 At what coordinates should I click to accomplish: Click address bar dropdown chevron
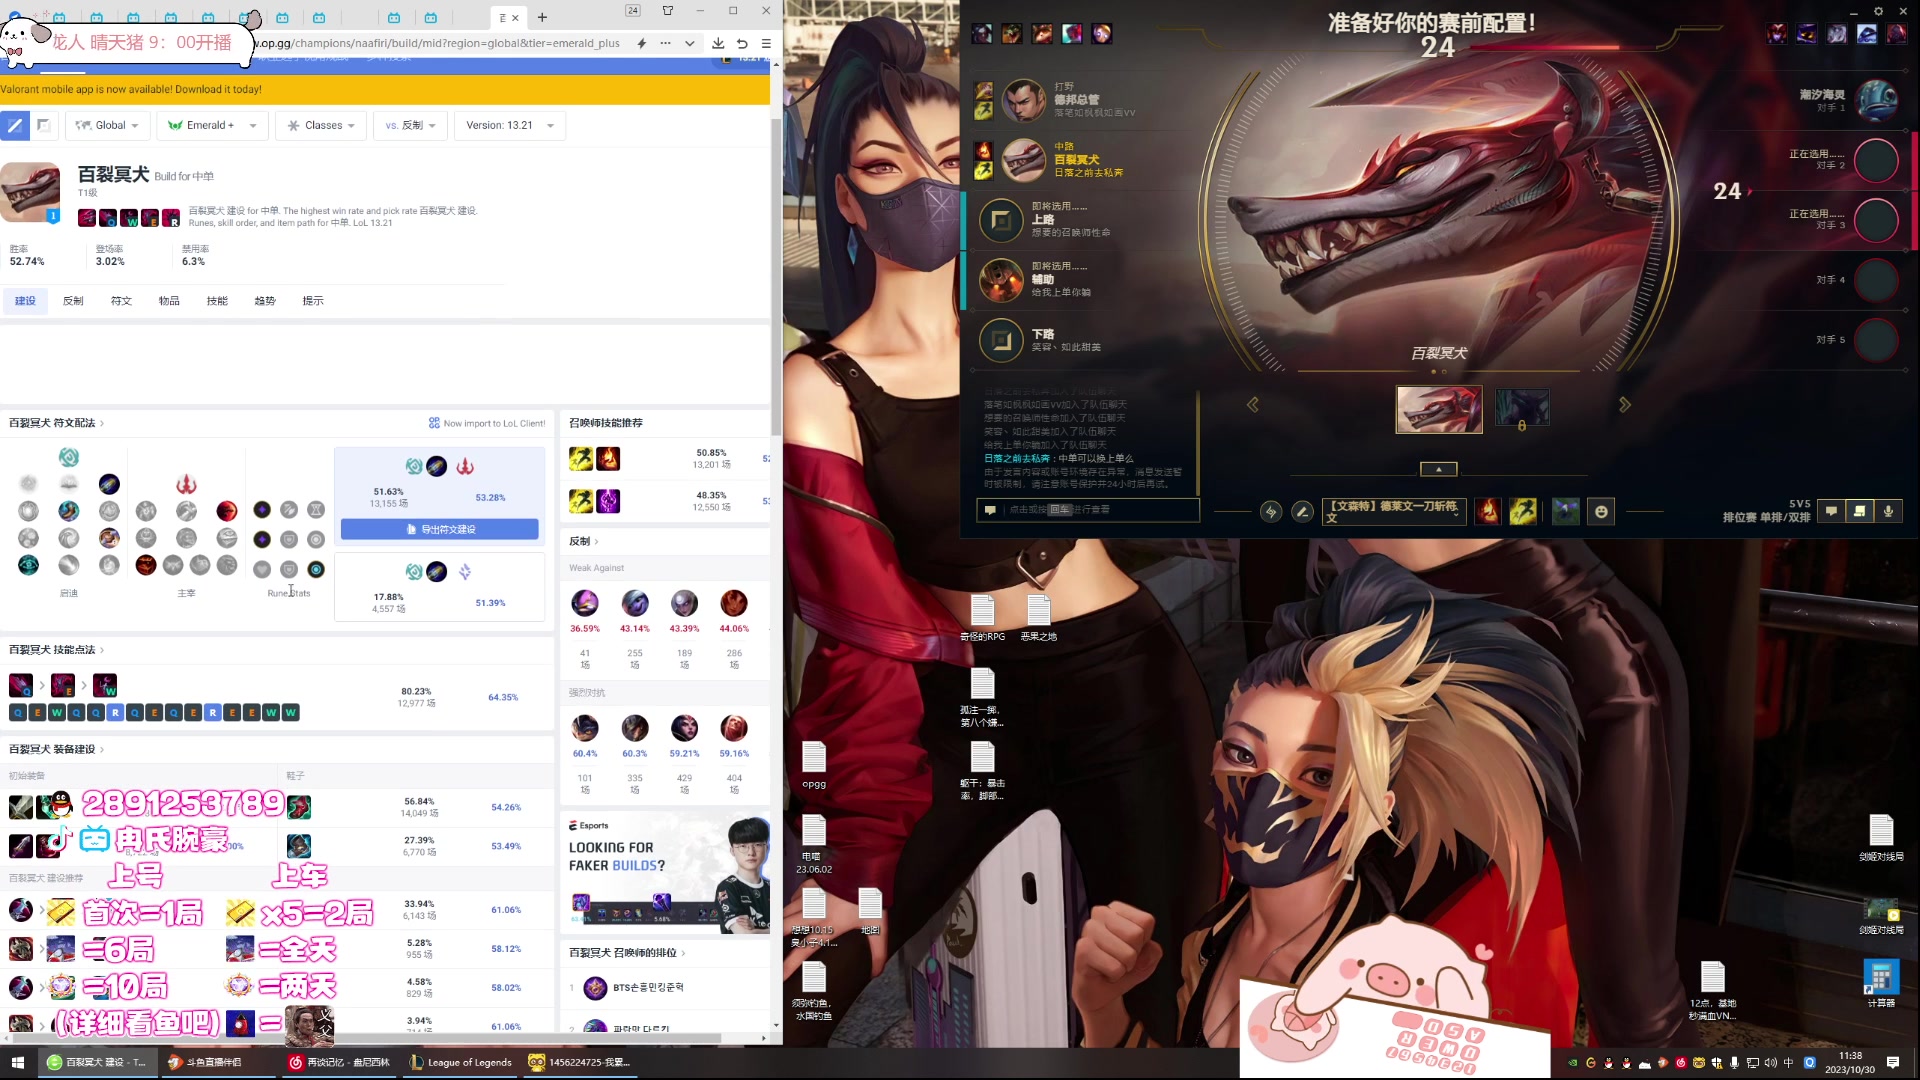[x=689, y=43]
